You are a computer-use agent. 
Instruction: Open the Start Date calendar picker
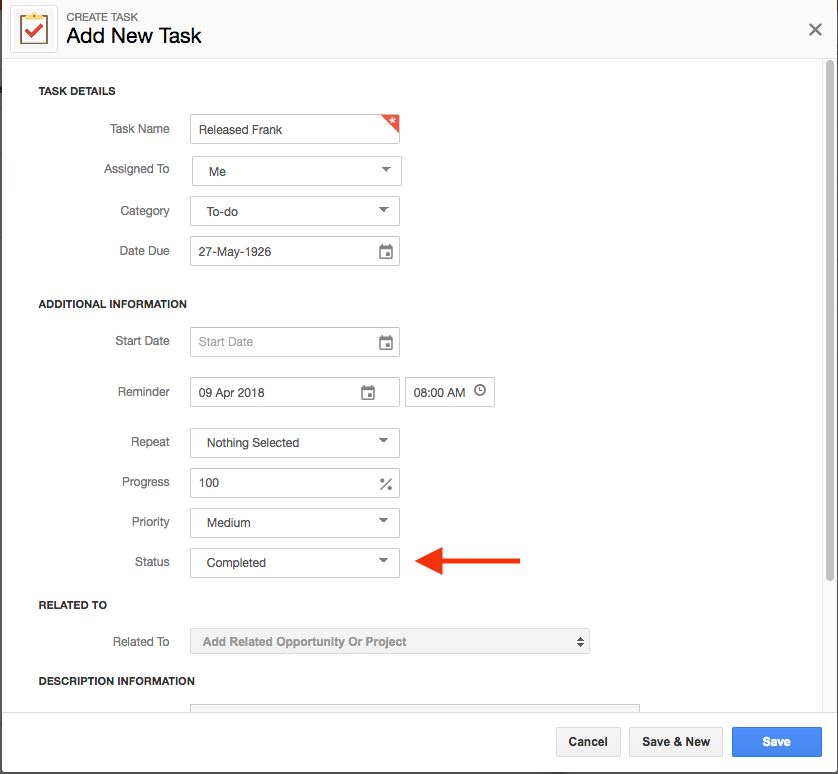click(386, 343)
